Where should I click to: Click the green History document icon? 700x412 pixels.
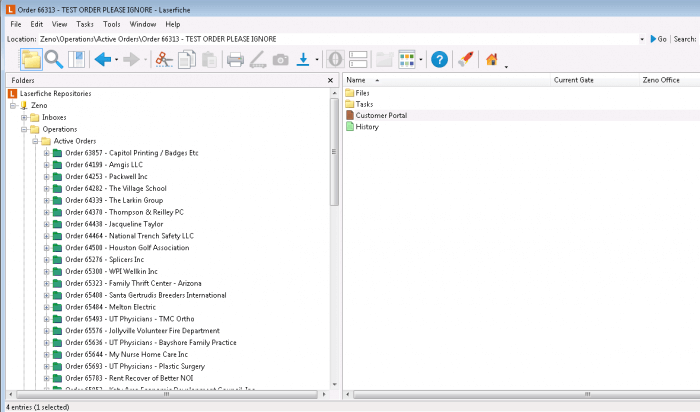click(x=350, y=127)
